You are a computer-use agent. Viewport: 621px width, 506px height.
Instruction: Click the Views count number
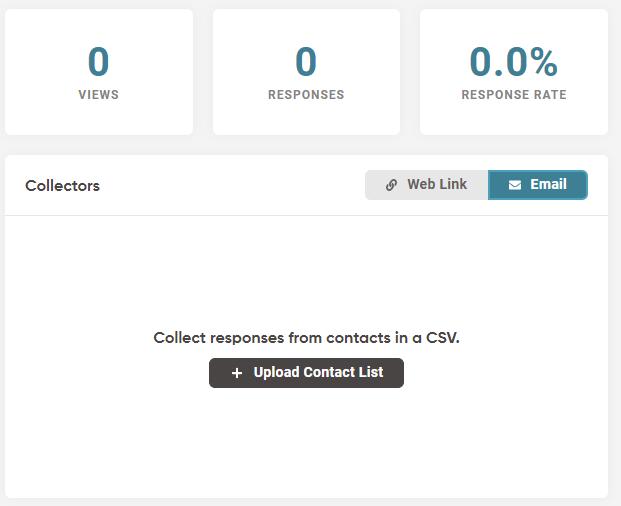point(98,62)
